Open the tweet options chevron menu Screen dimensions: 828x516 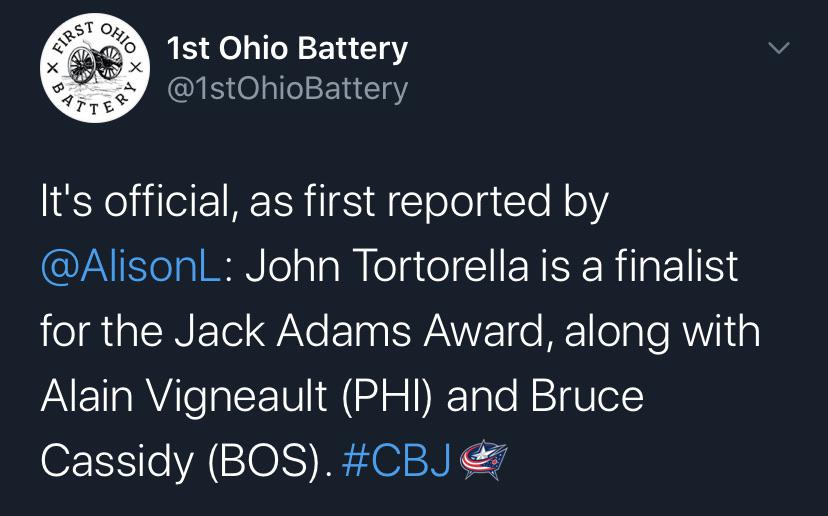point(778,48)
